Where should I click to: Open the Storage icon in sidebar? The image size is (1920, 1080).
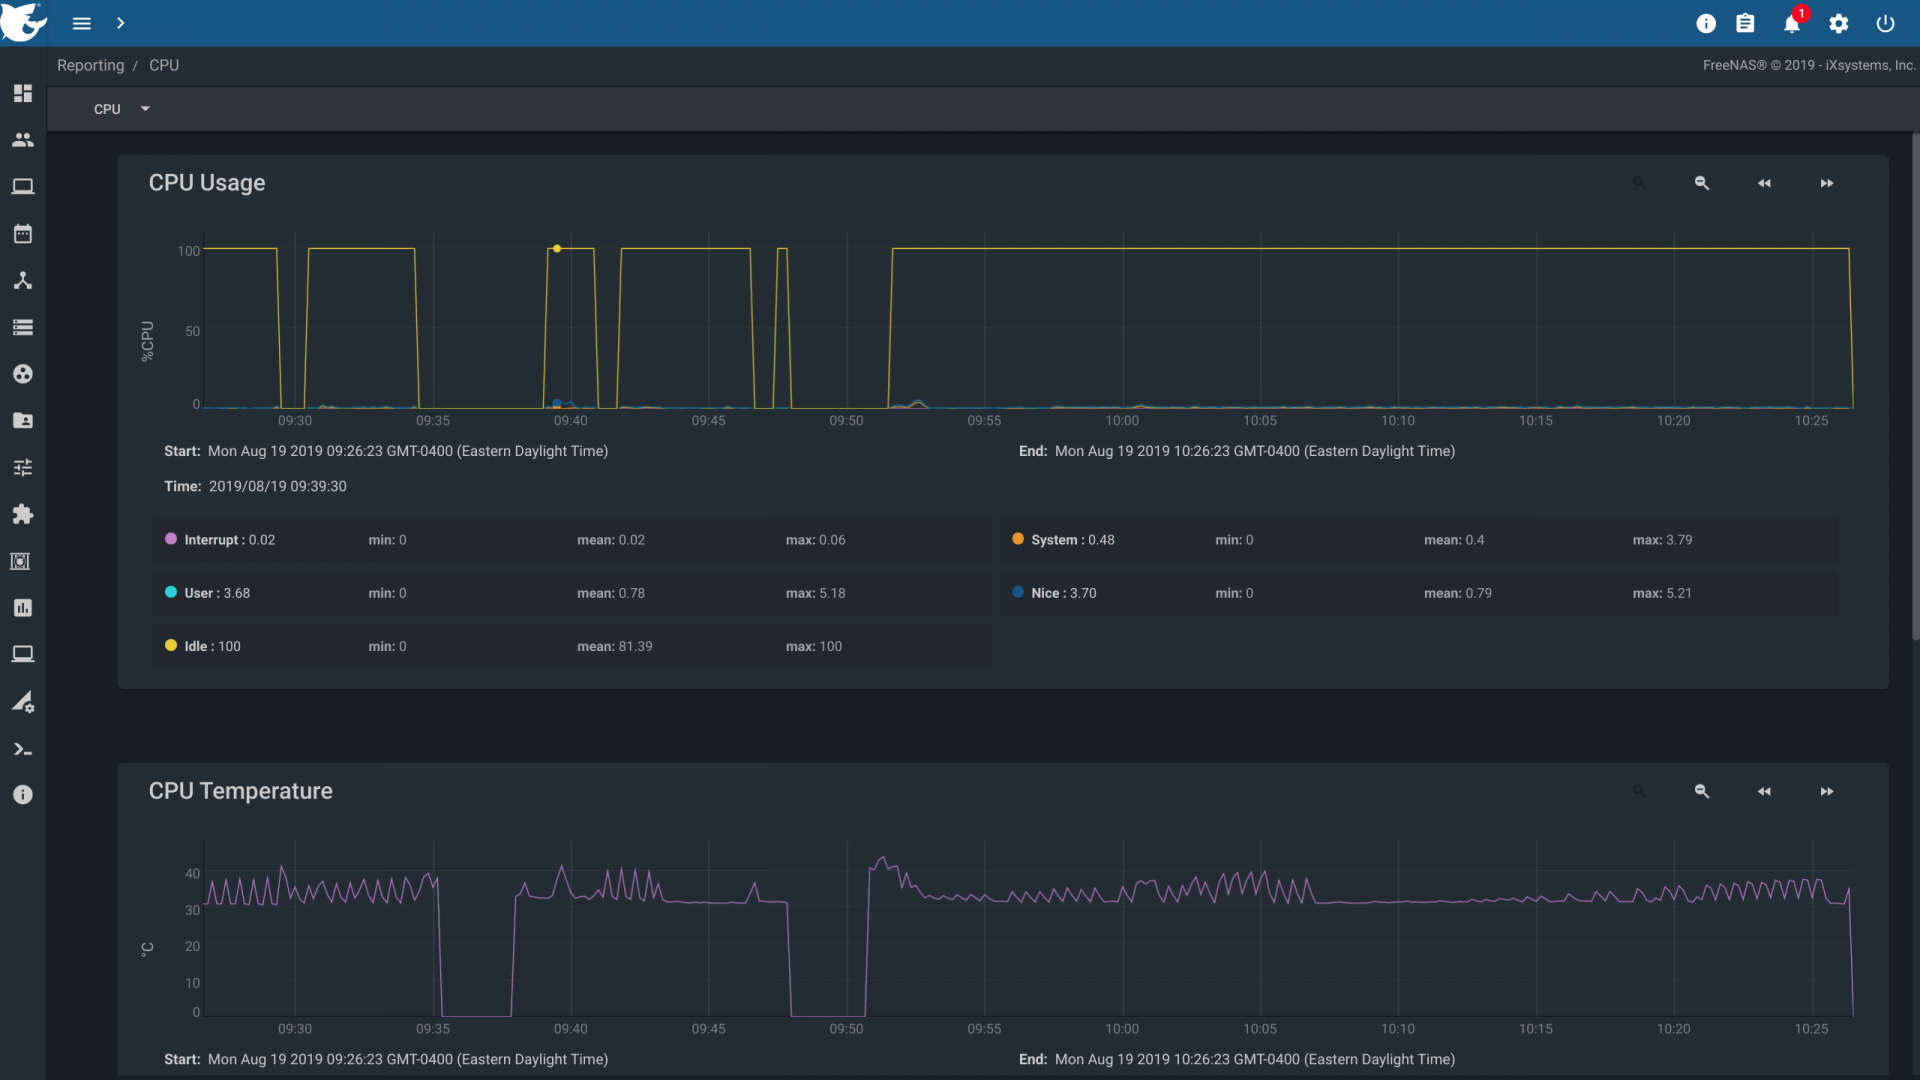click(22, 327)
